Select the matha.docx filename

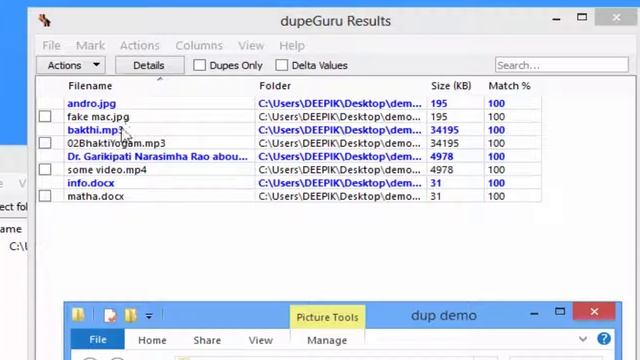96,197
